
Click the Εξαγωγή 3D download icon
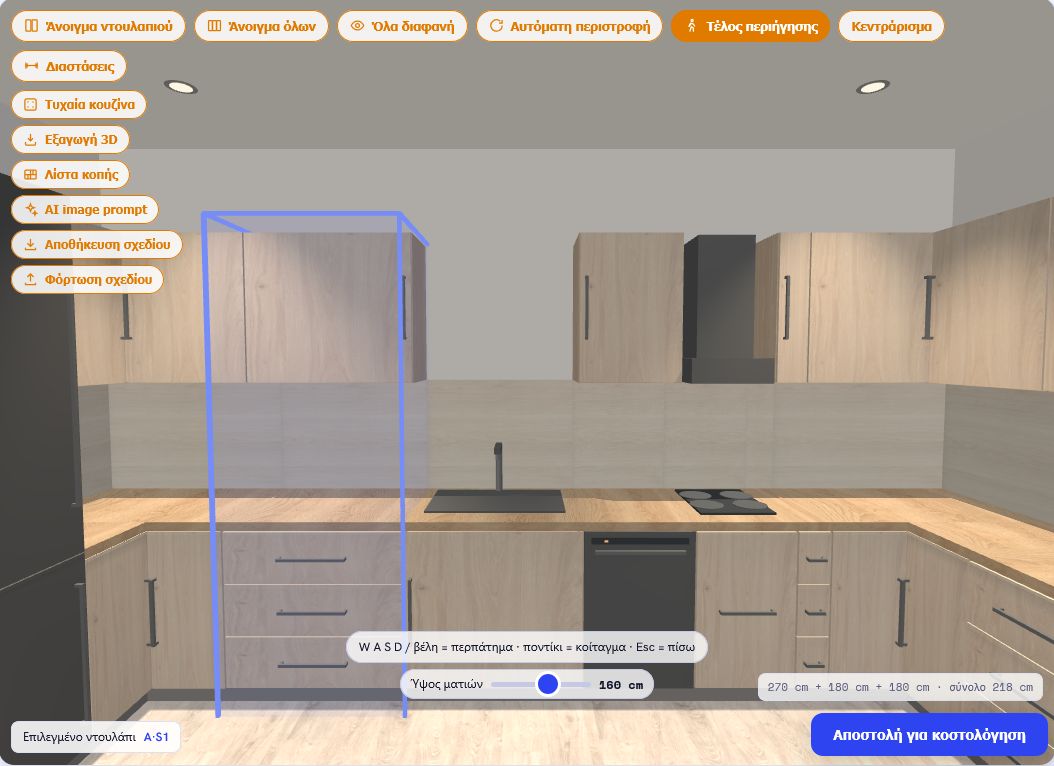(30, 140)
